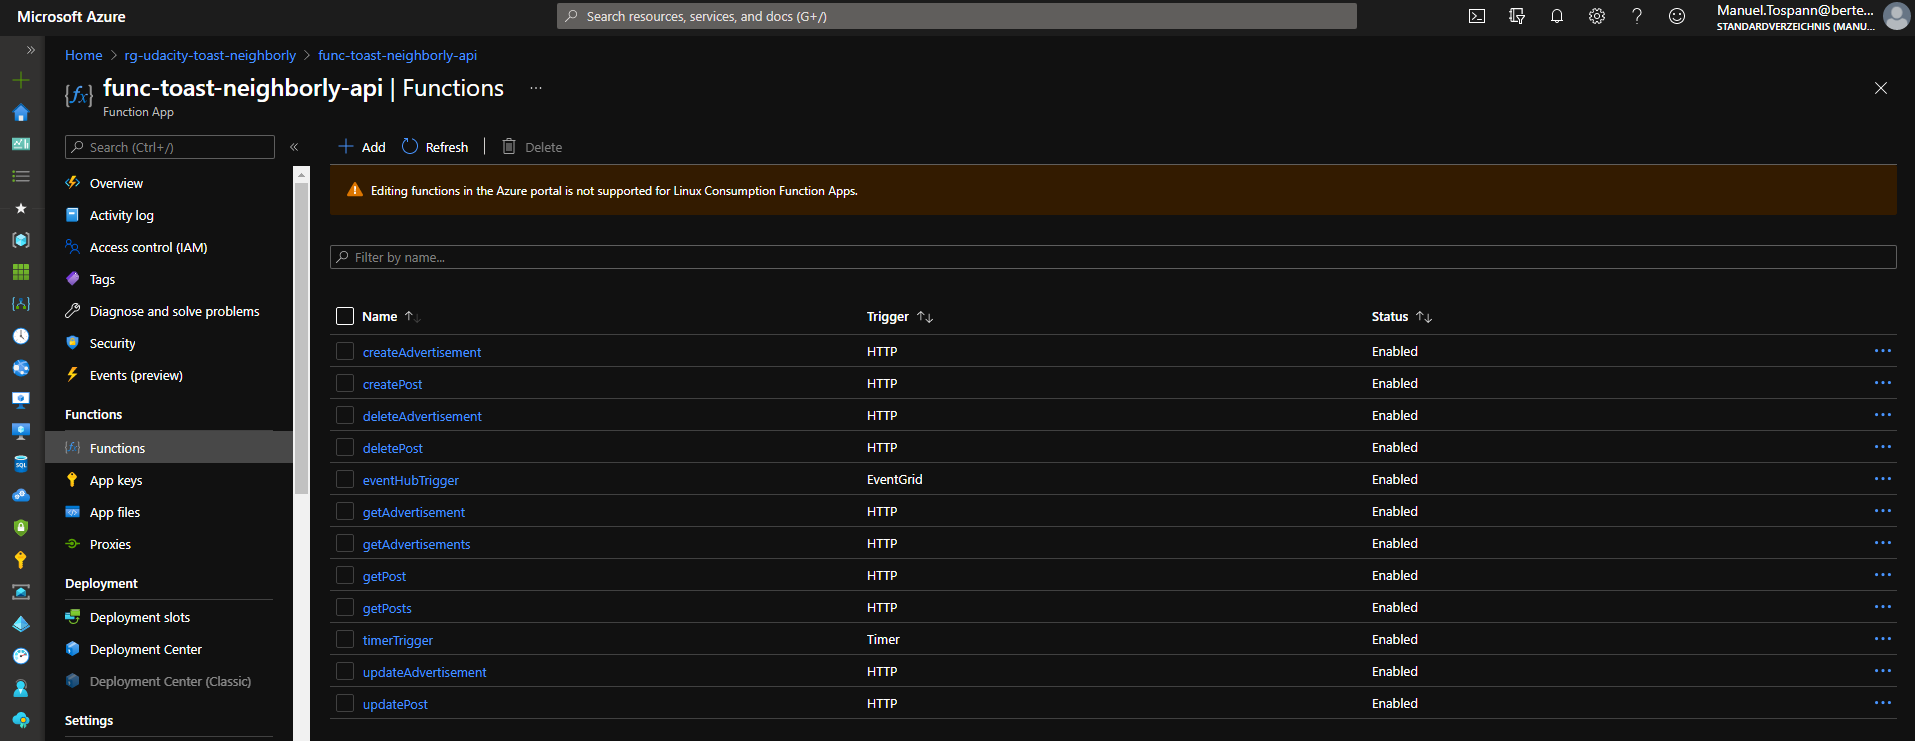Screen dimensions: 1915x741
Task: Open the createPost function link
Action: pyautogui.click(x=392, y=384)
